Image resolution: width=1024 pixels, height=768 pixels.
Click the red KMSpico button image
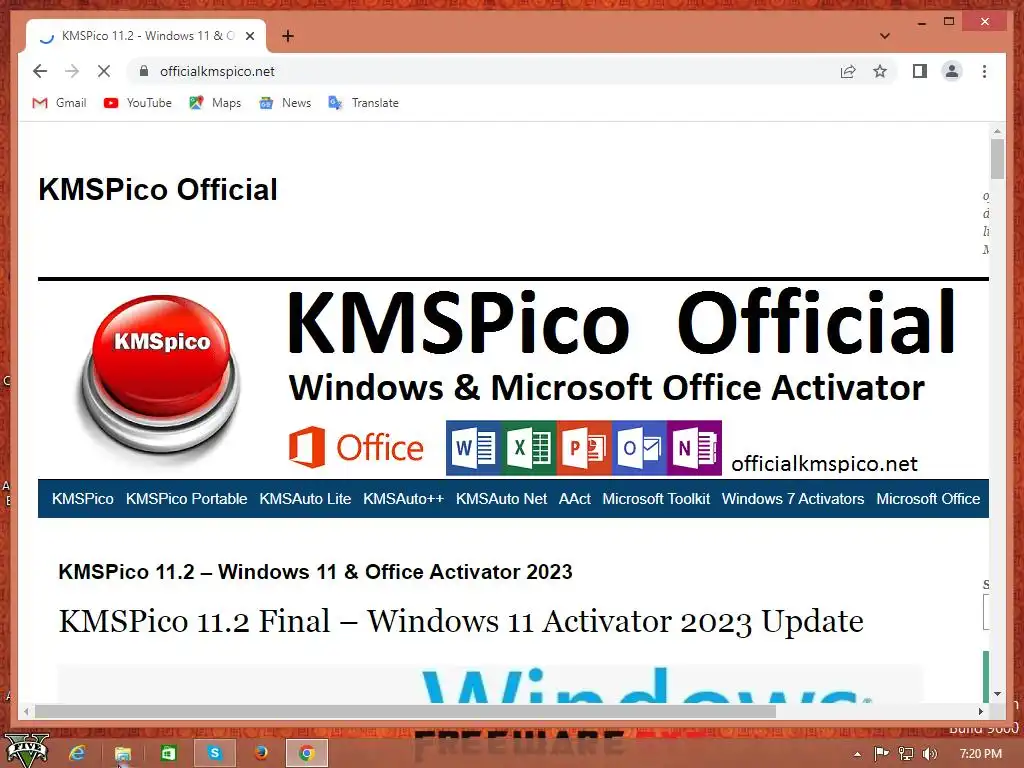pos(160,377)
